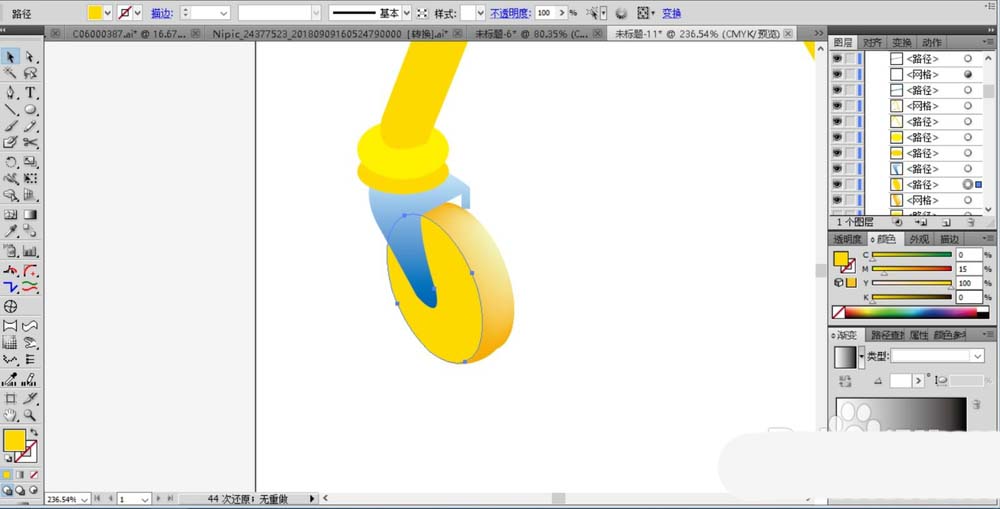The width and height of the screenshot is (1000, 509).
Task: Select the Pencil tool
Action: coord(30,126)
